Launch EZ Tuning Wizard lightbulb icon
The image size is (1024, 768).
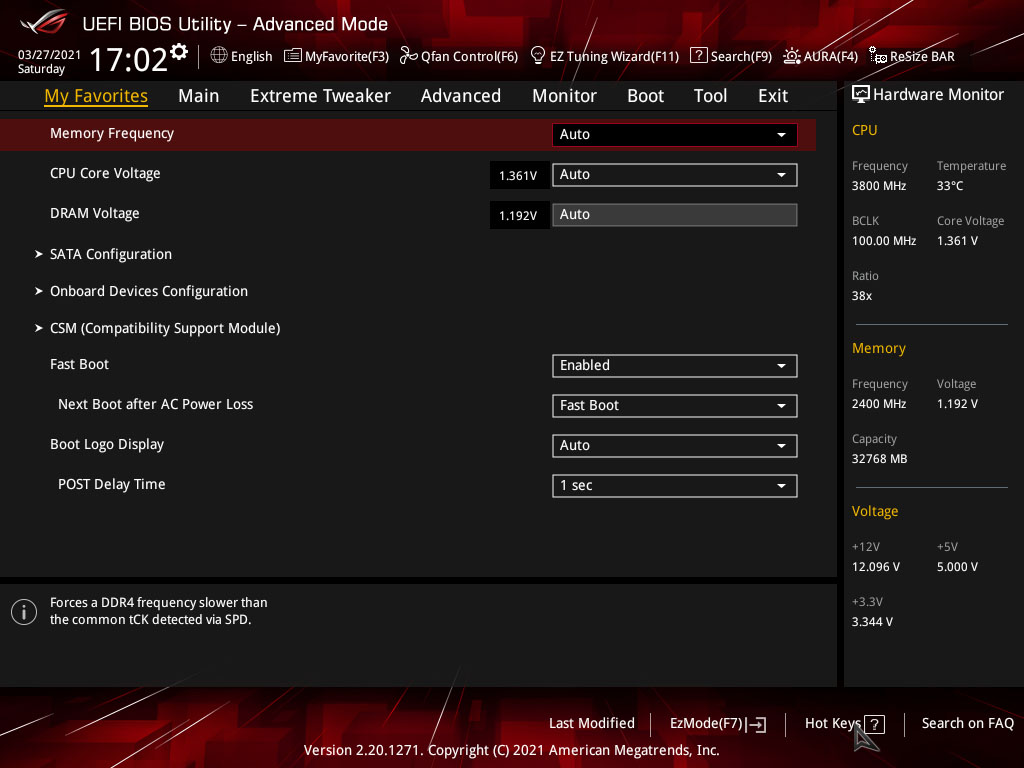coord(537,56)
